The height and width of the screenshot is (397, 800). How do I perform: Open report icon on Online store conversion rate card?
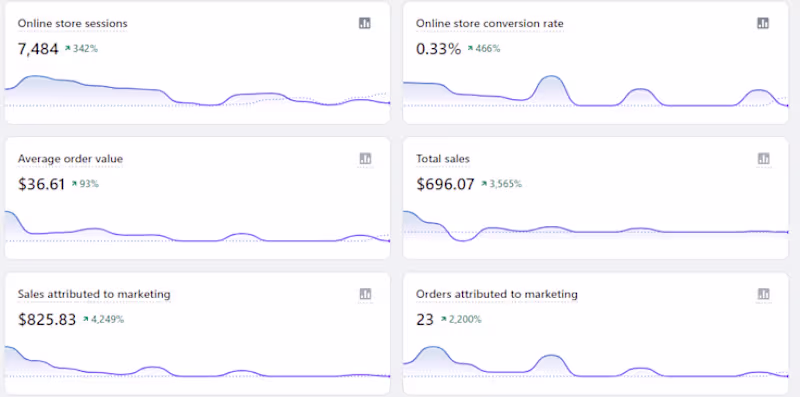(x=763, y=23)
